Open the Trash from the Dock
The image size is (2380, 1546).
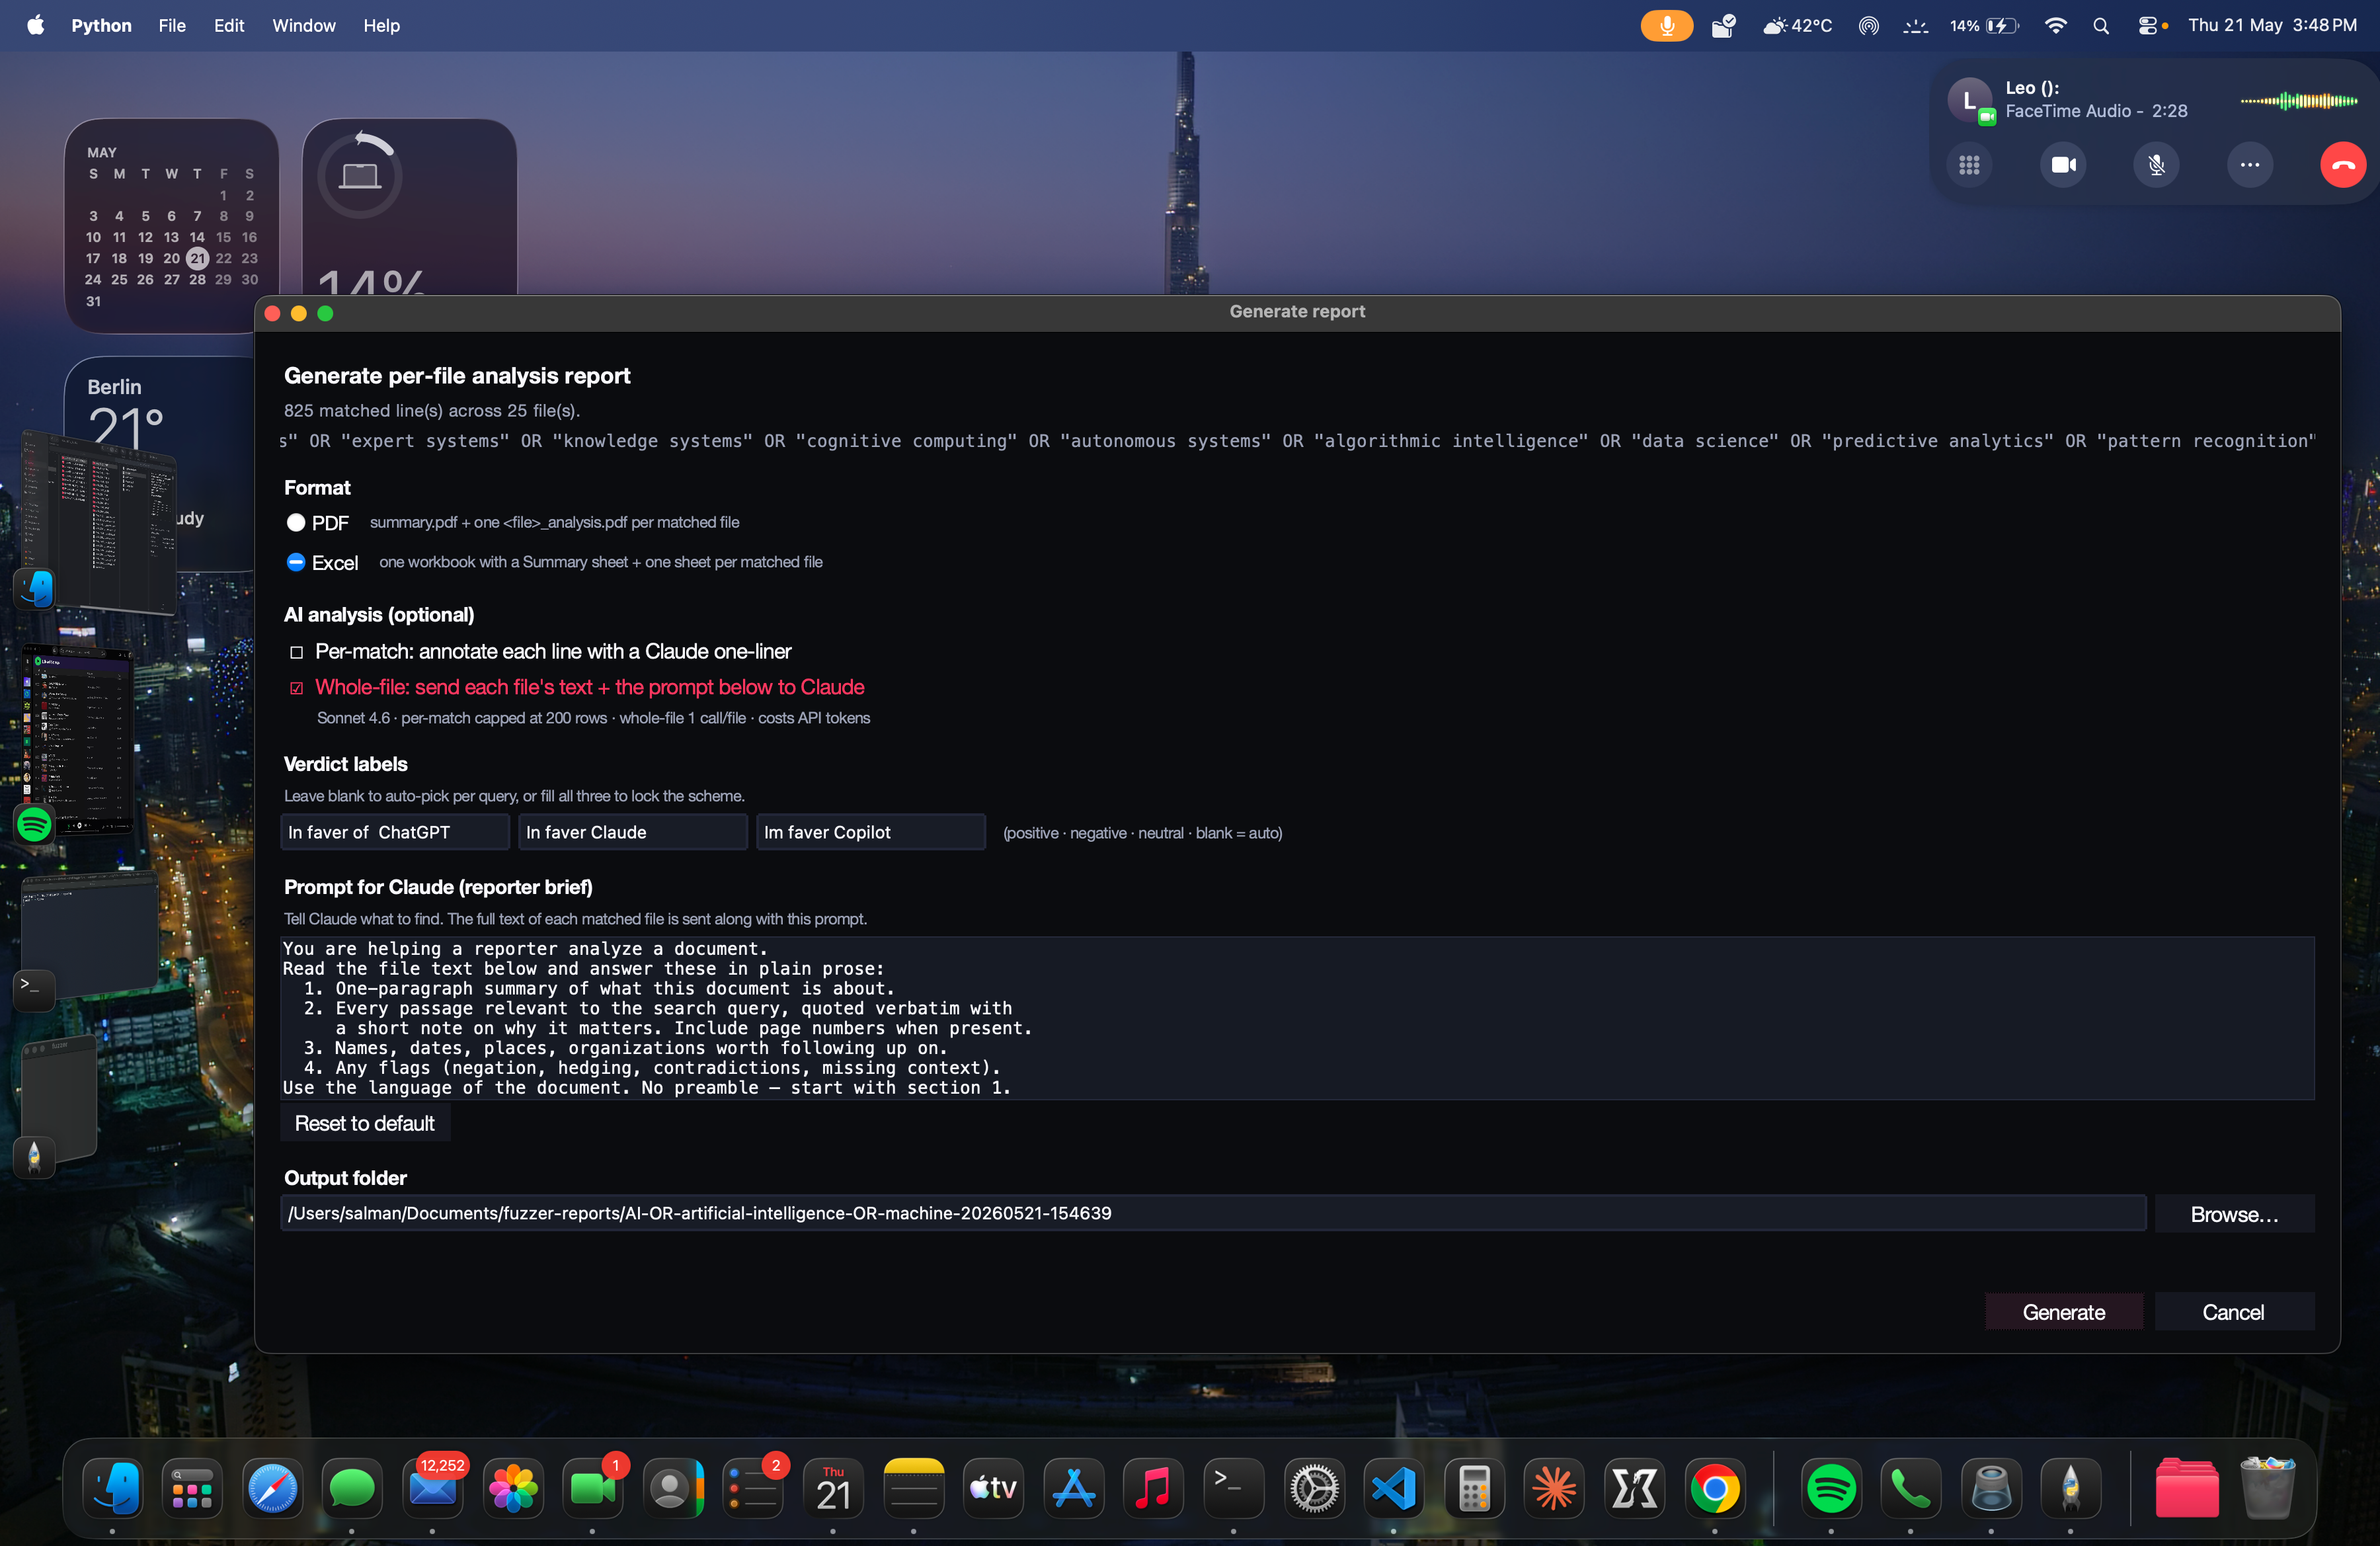pos(2267,1488)
